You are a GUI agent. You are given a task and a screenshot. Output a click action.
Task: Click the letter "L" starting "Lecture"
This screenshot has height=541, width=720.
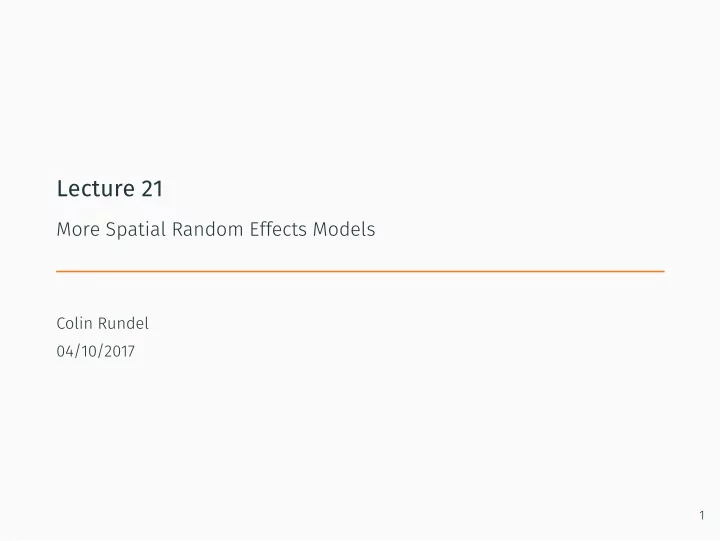(x=62, y=188)
